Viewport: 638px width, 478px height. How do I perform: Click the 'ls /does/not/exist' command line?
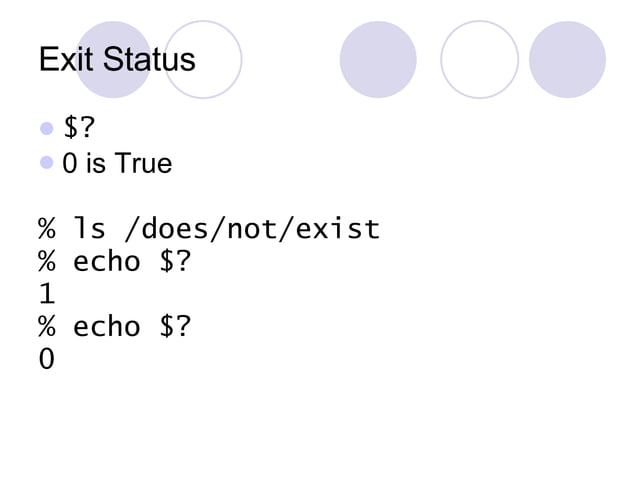tap(209, 229)
